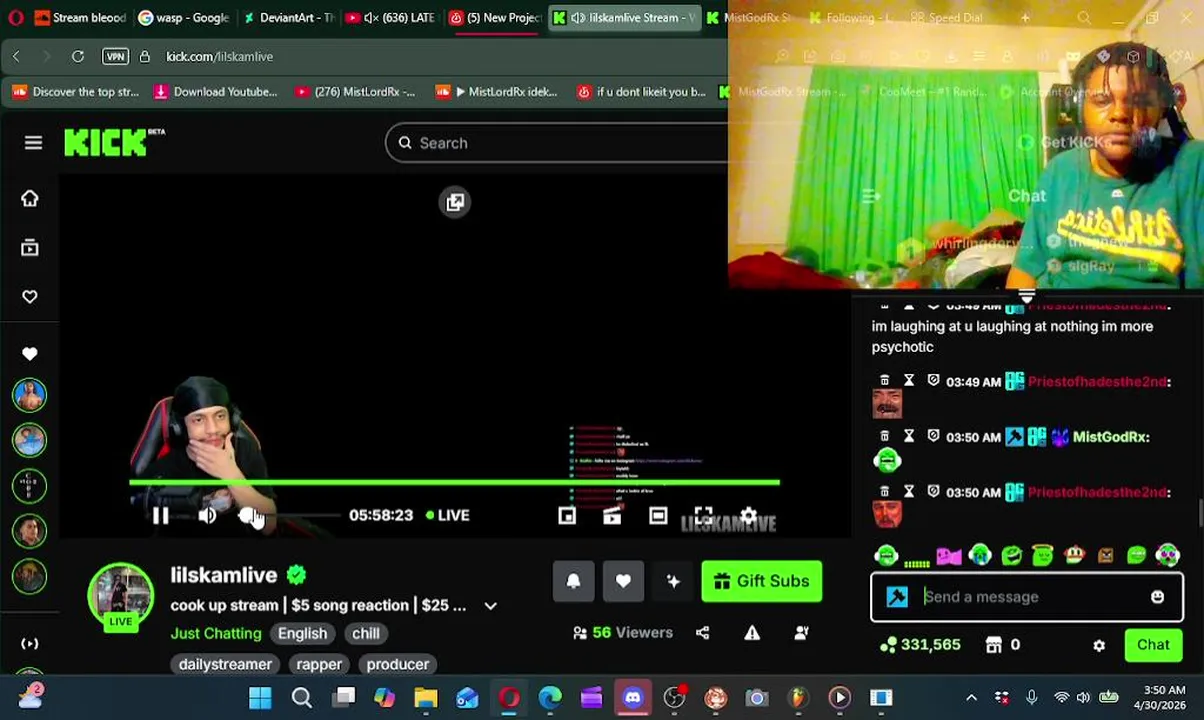This screenshot has height=720, width=1204.
Task: Open the Following outline heart in sidebar
Action: click(29, 296)
